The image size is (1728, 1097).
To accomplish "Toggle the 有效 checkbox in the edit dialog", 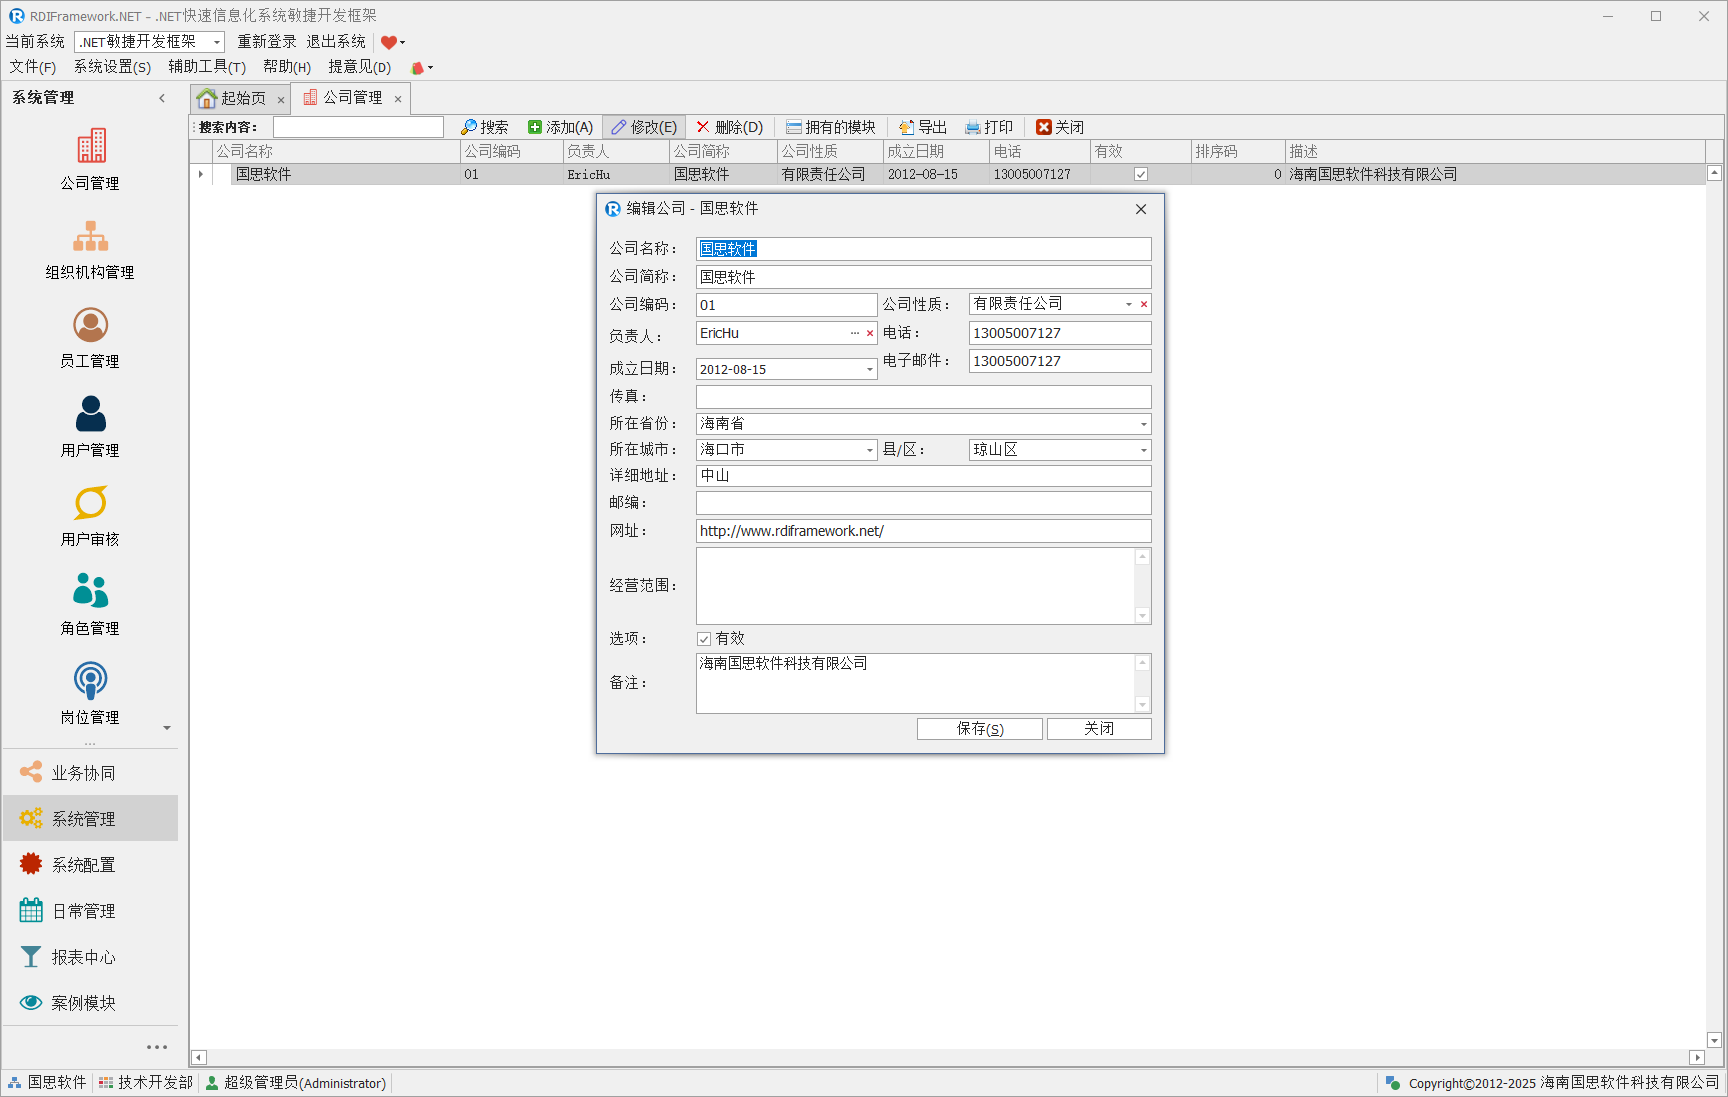I will click(704, 639).
